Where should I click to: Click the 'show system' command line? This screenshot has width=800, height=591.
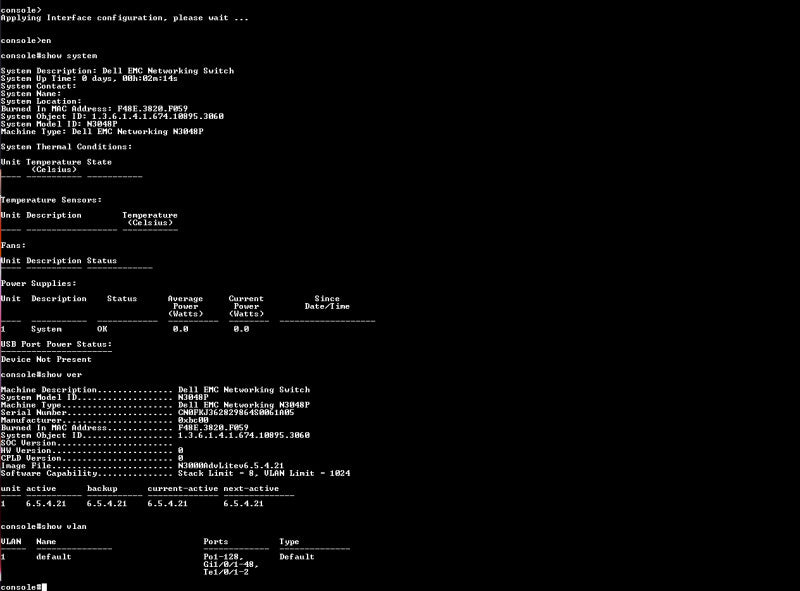[49, 56]
